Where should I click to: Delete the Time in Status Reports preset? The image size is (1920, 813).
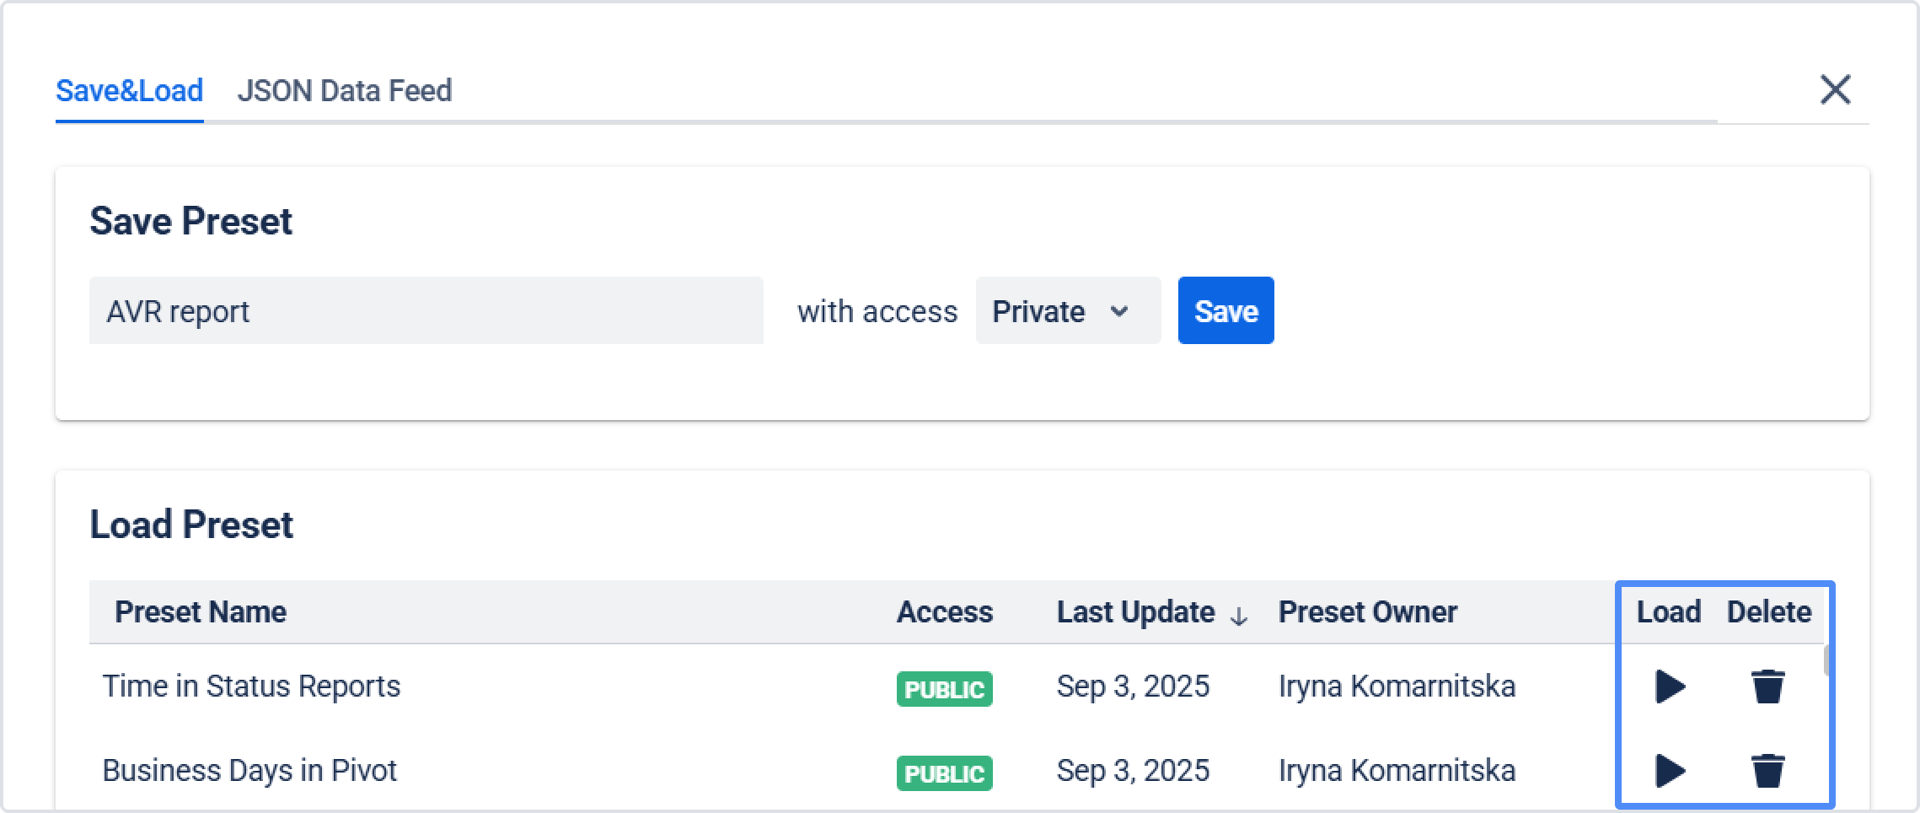(x=1767, y=687)
